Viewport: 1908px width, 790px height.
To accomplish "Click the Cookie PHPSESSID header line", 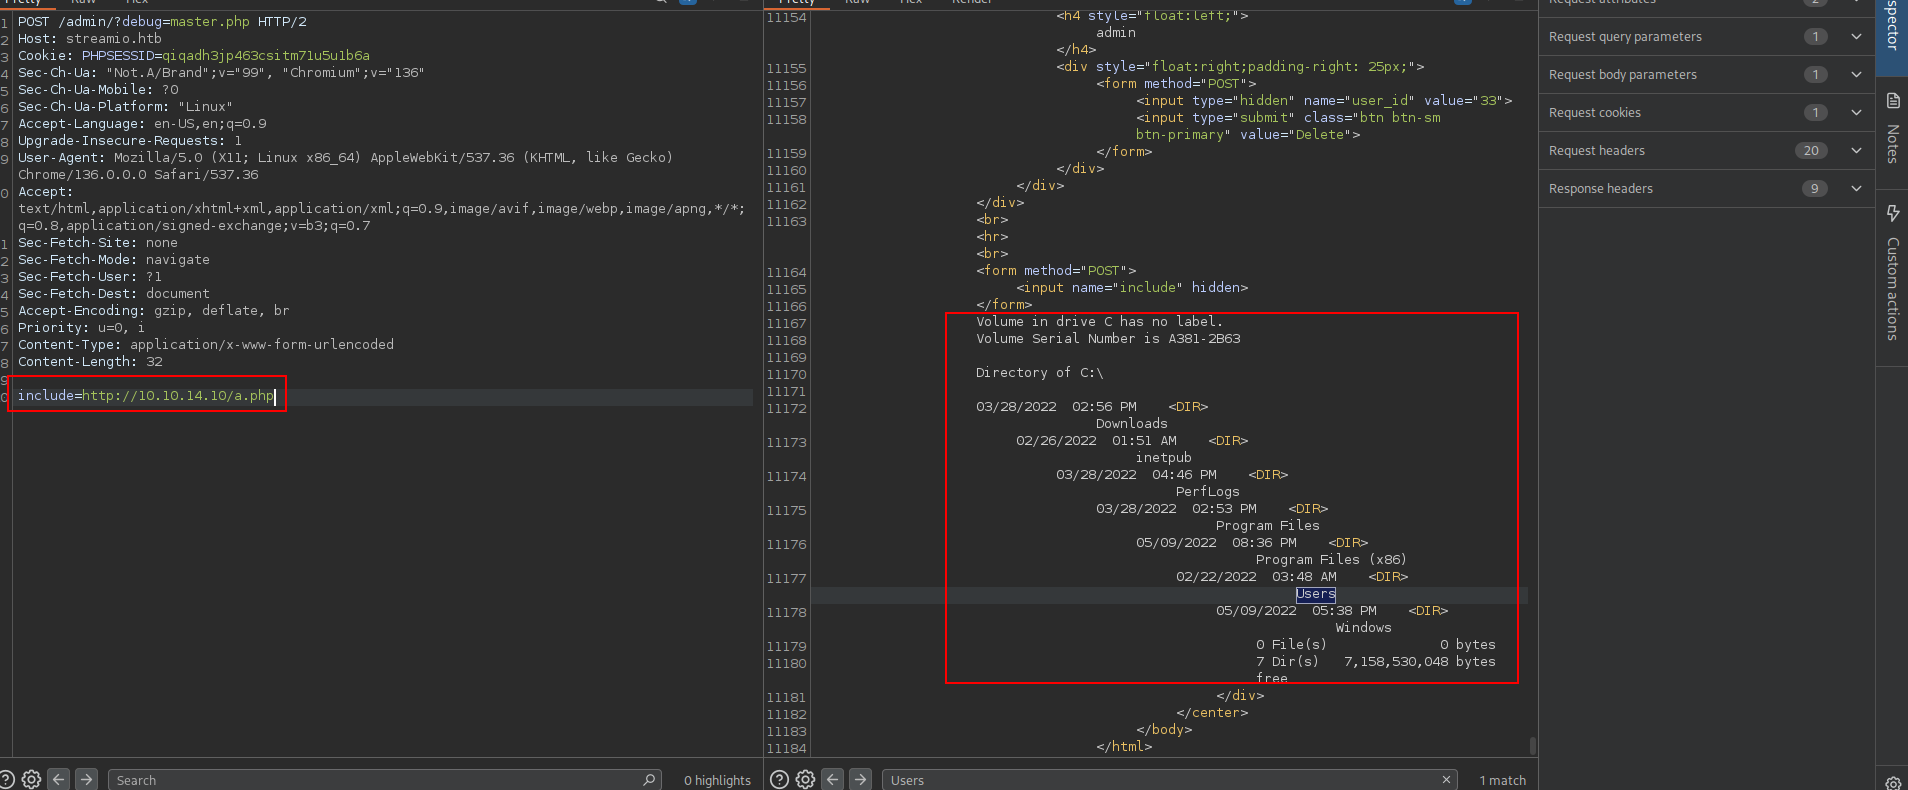I will [193, 56].
